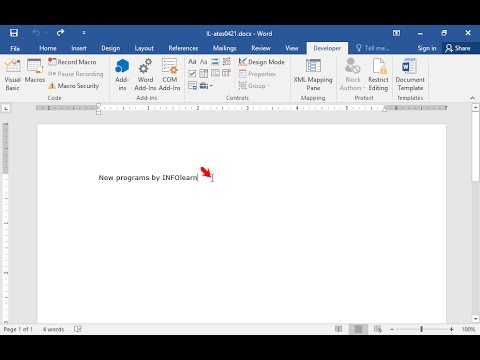The height and width of the screenshot is (360, 480).
Task: Open Word Add-ins dialog
Action: click(145, 75)
